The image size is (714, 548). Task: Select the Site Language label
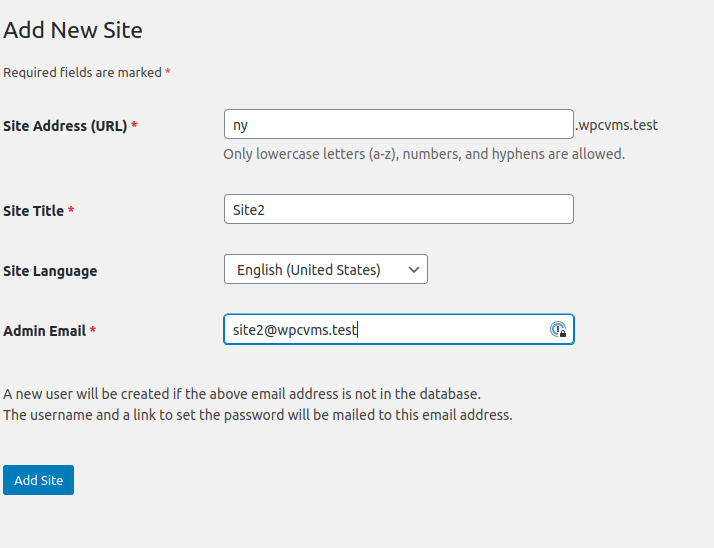click(50, 271)
